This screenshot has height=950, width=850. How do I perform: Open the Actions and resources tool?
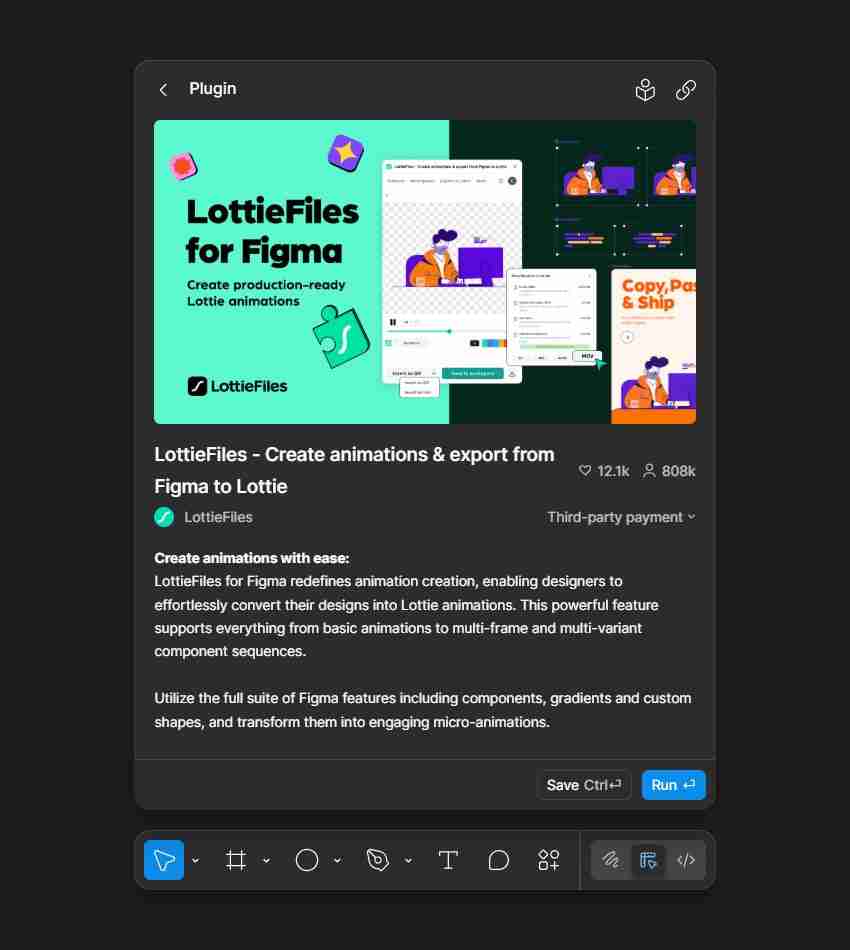pos(549,860)
